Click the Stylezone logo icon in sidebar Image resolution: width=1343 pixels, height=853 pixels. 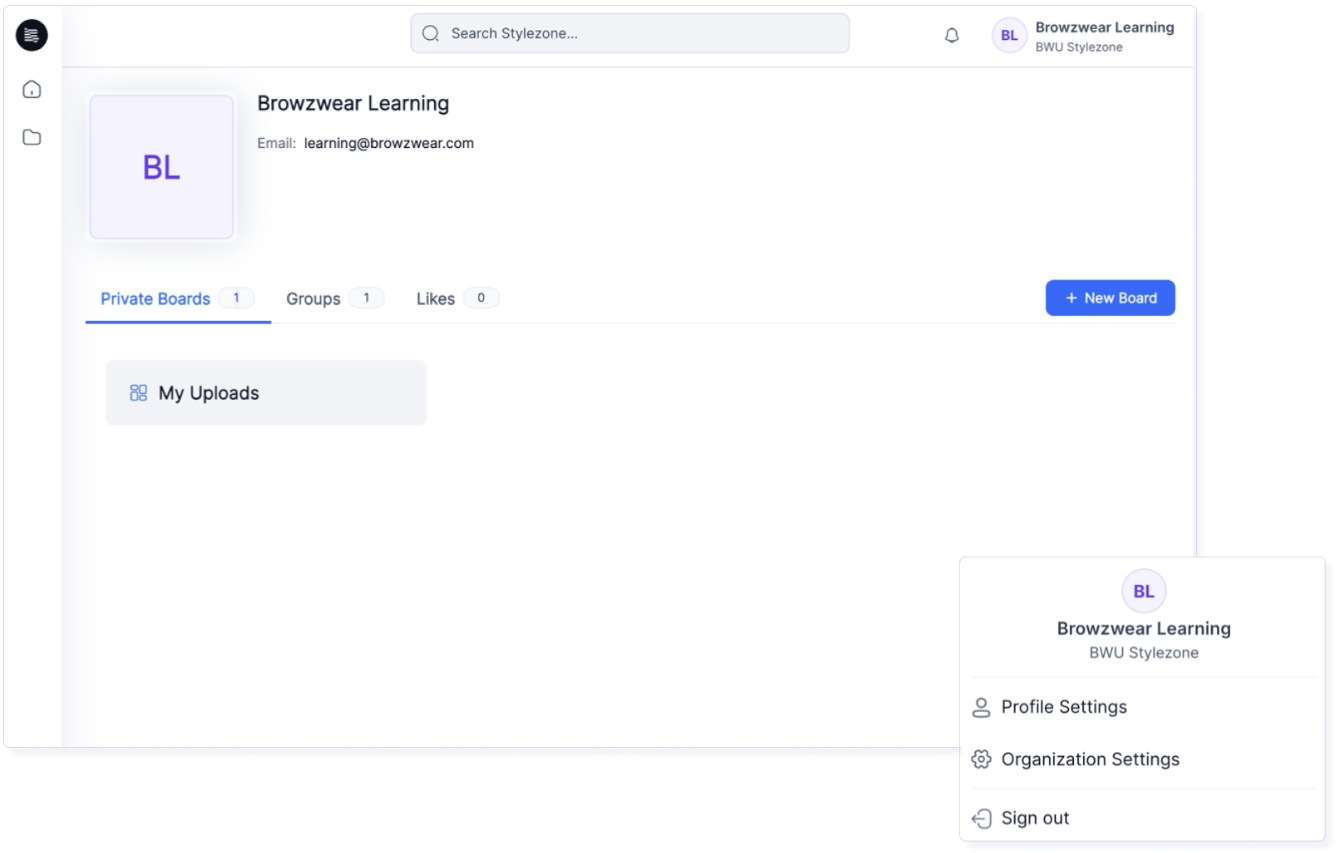(32, 36)
